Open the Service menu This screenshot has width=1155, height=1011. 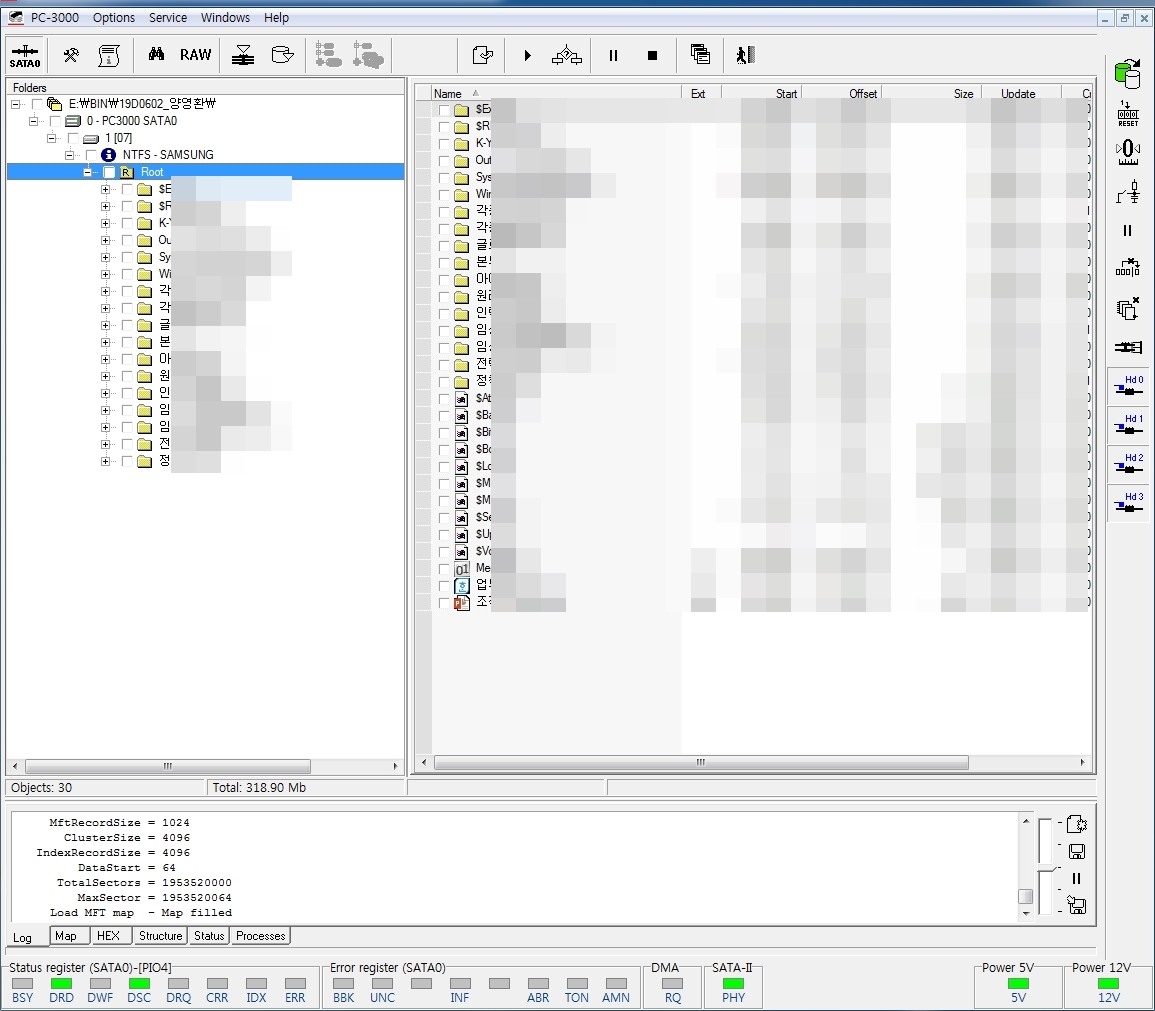click(x=168, y=18)
